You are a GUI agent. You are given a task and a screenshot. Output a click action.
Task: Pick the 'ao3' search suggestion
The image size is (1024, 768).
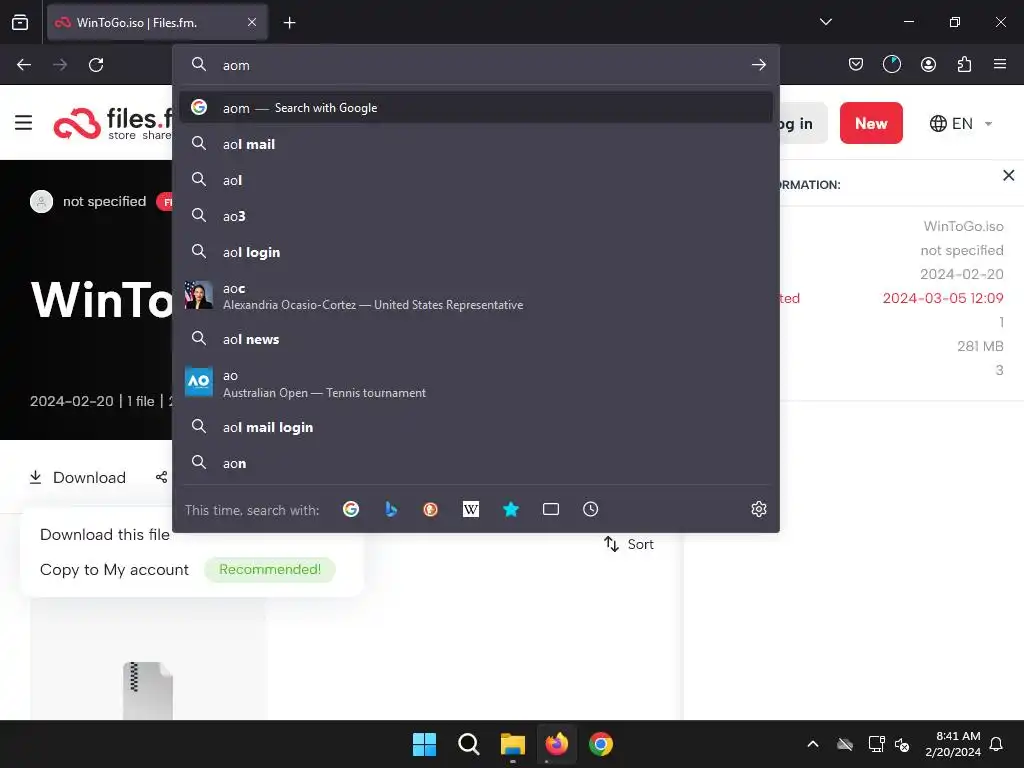476,216
